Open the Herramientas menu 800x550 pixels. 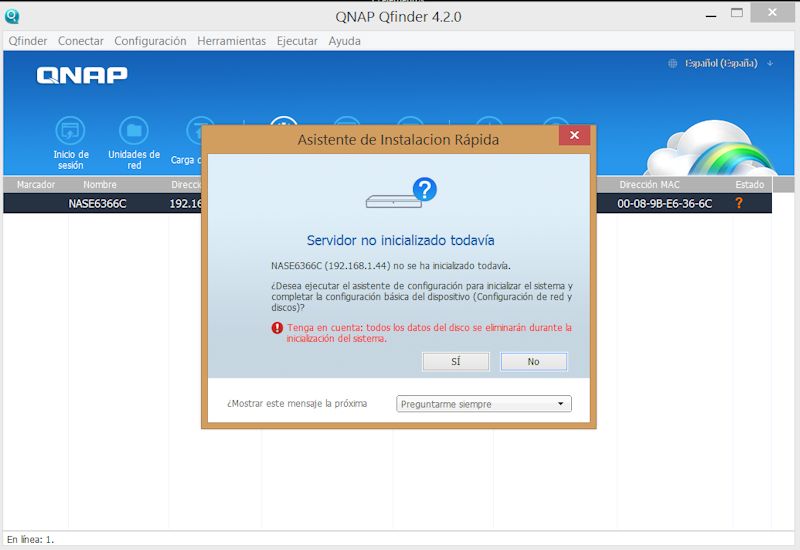pyautogui.click(x=232, y=41)
